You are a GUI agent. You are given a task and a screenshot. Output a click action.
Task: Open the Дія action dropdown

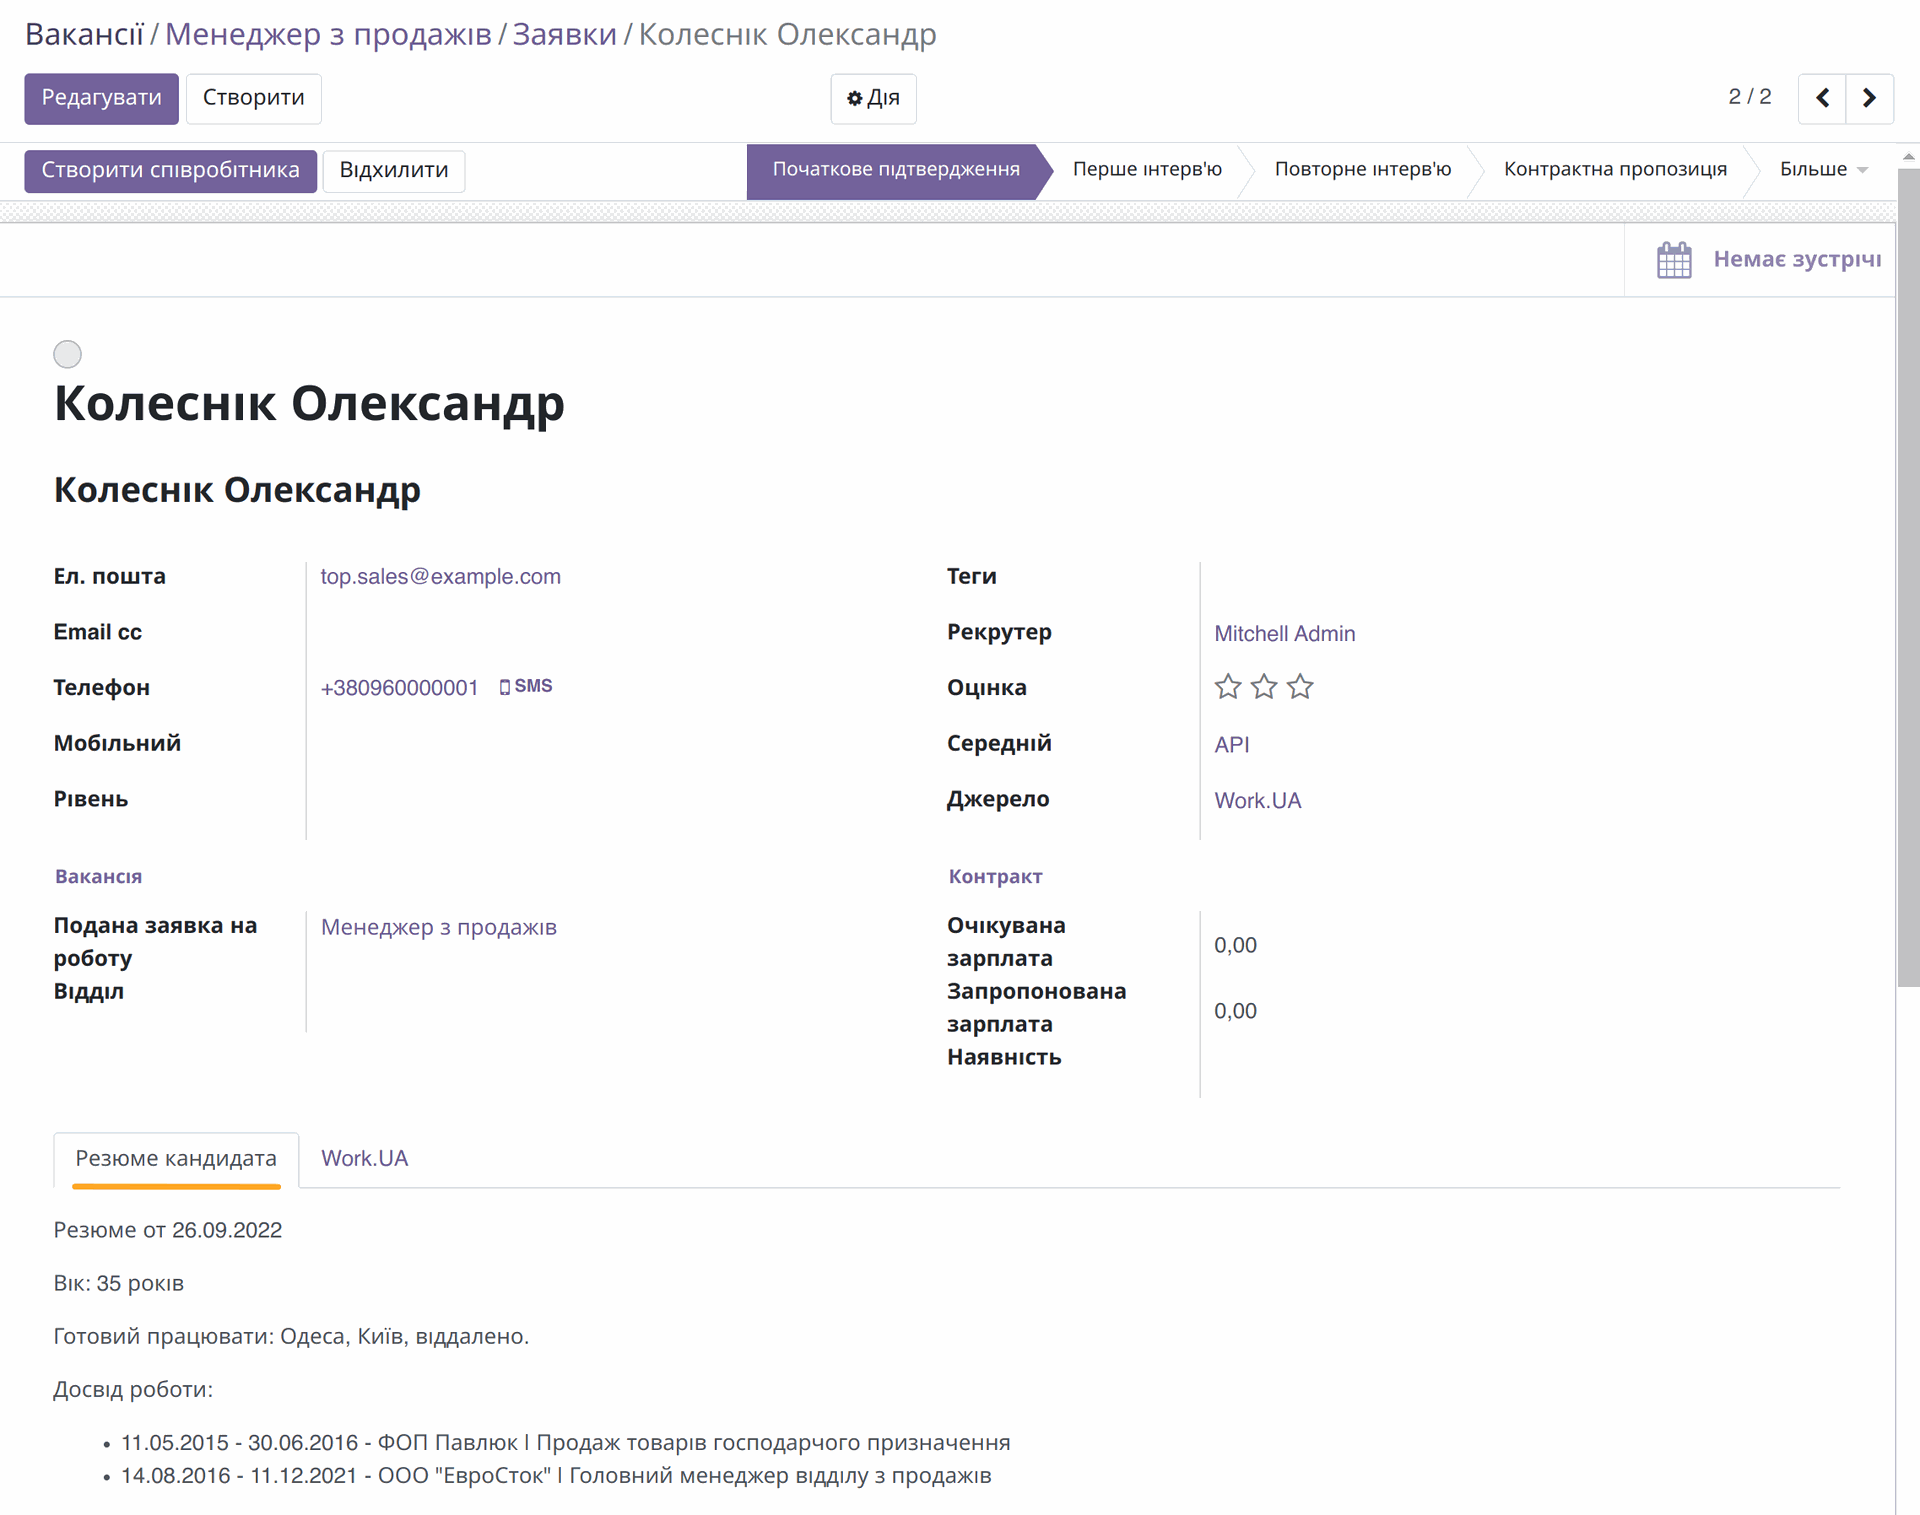point(873,98)
